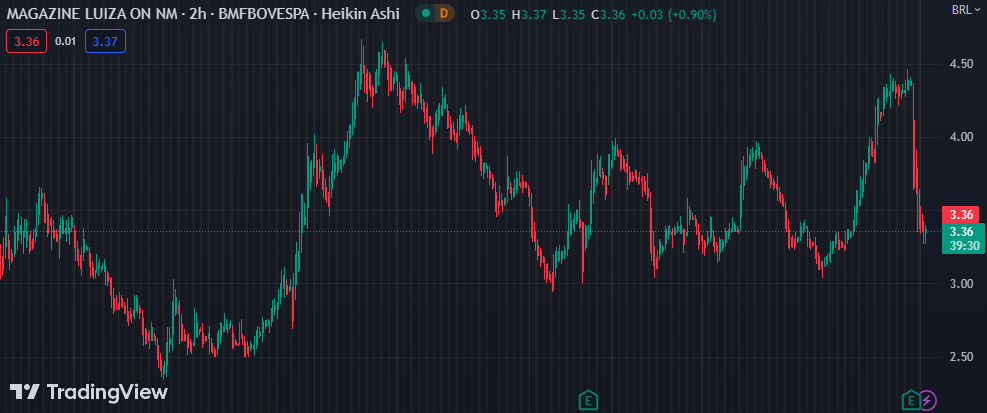The height and width of the screenshot is (413, 987).
Task: Click the green 3.36 last price tag
Action: click(962, 230)
